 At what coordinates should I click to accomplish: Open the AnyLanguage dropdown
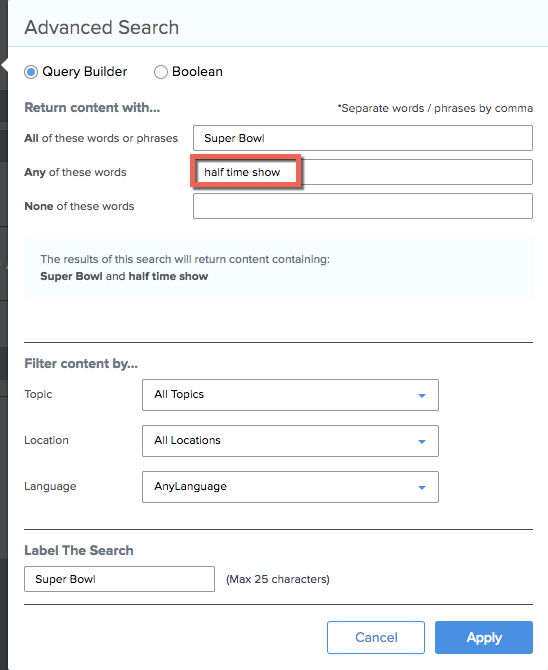coord(290,487)
